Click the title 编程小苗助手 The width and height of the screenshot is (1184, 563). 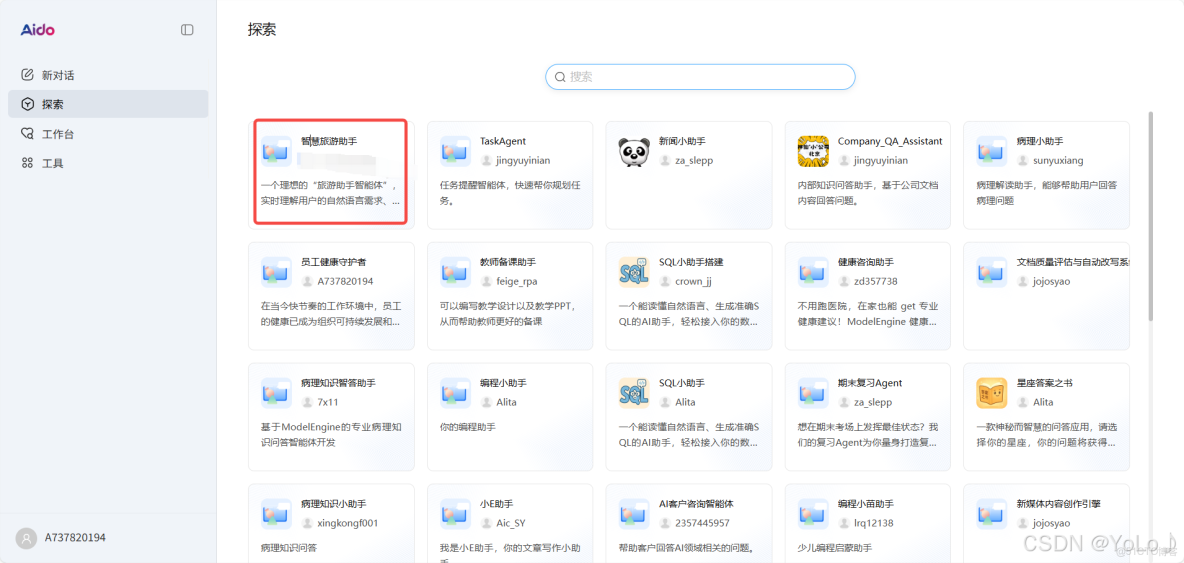pos(866,503)
